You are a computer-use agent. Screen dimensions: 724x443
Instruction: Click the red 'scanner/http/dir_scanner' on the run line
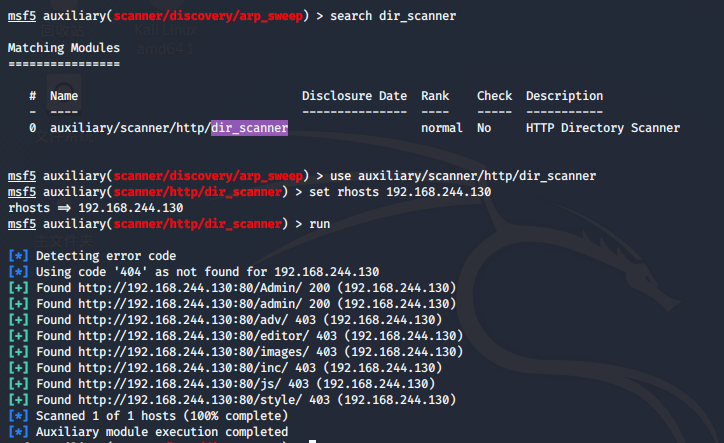(x=197, y=225)
